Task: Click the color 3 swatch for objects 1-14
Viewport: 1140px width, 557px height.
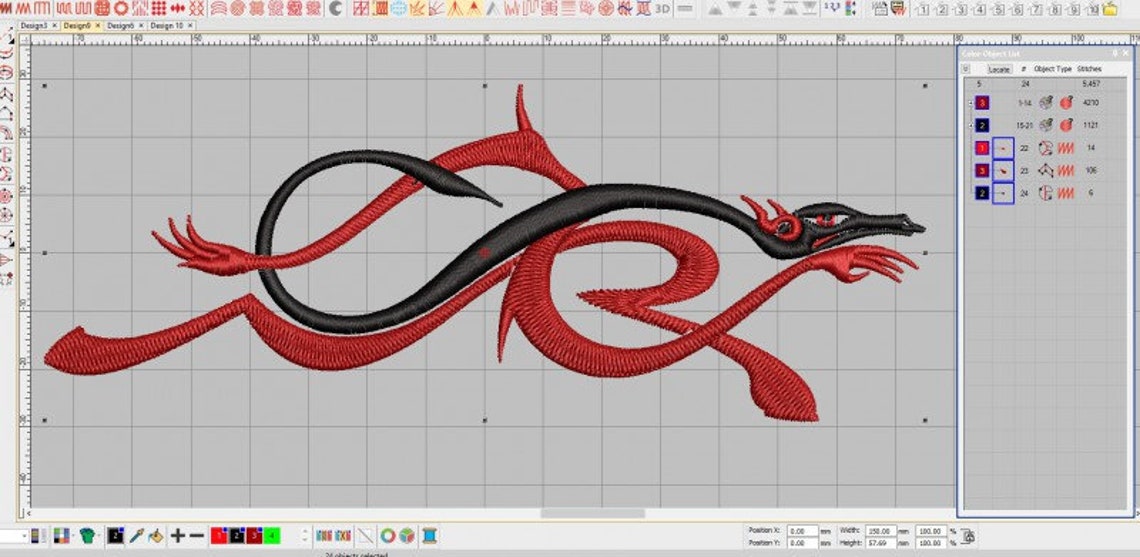Action: pyautogui.click(x=982, y=103)
